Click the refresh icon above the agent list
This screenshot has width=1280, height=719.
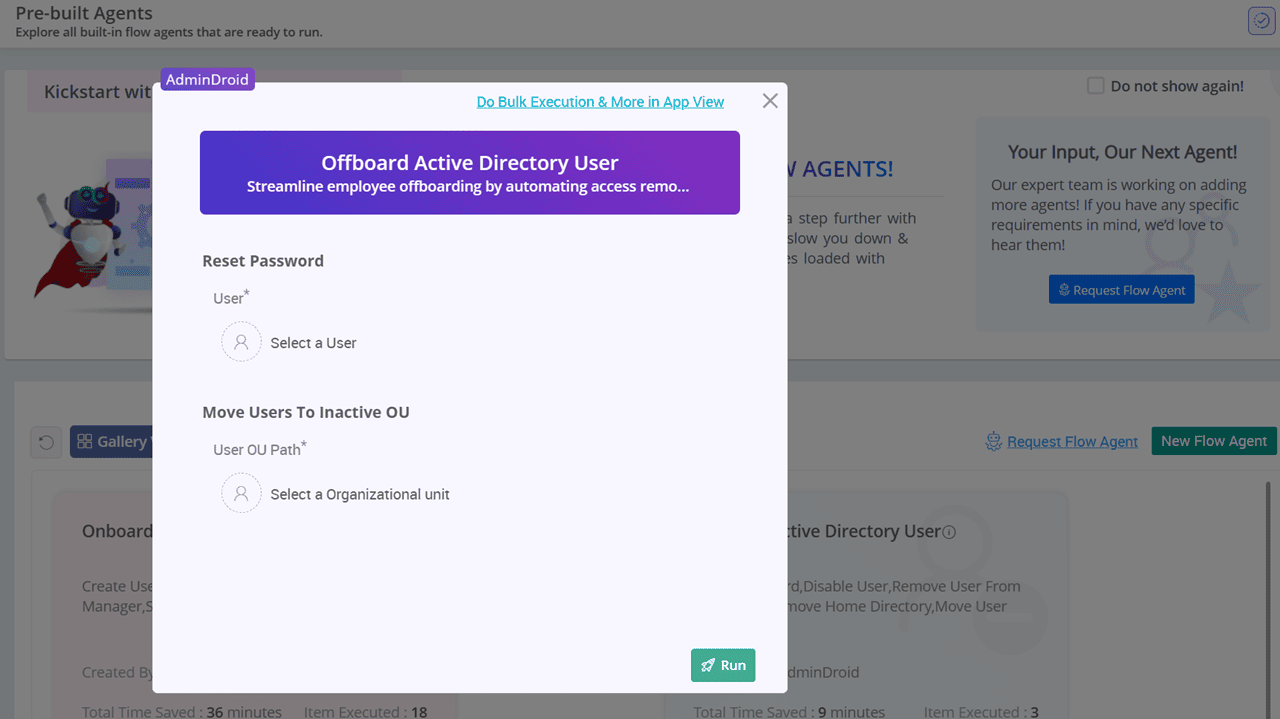[46, 441]
